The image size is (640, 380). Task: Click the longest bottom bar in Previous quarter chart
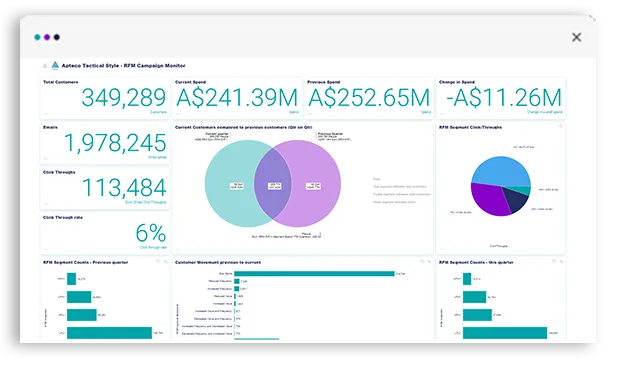point(109,333)
